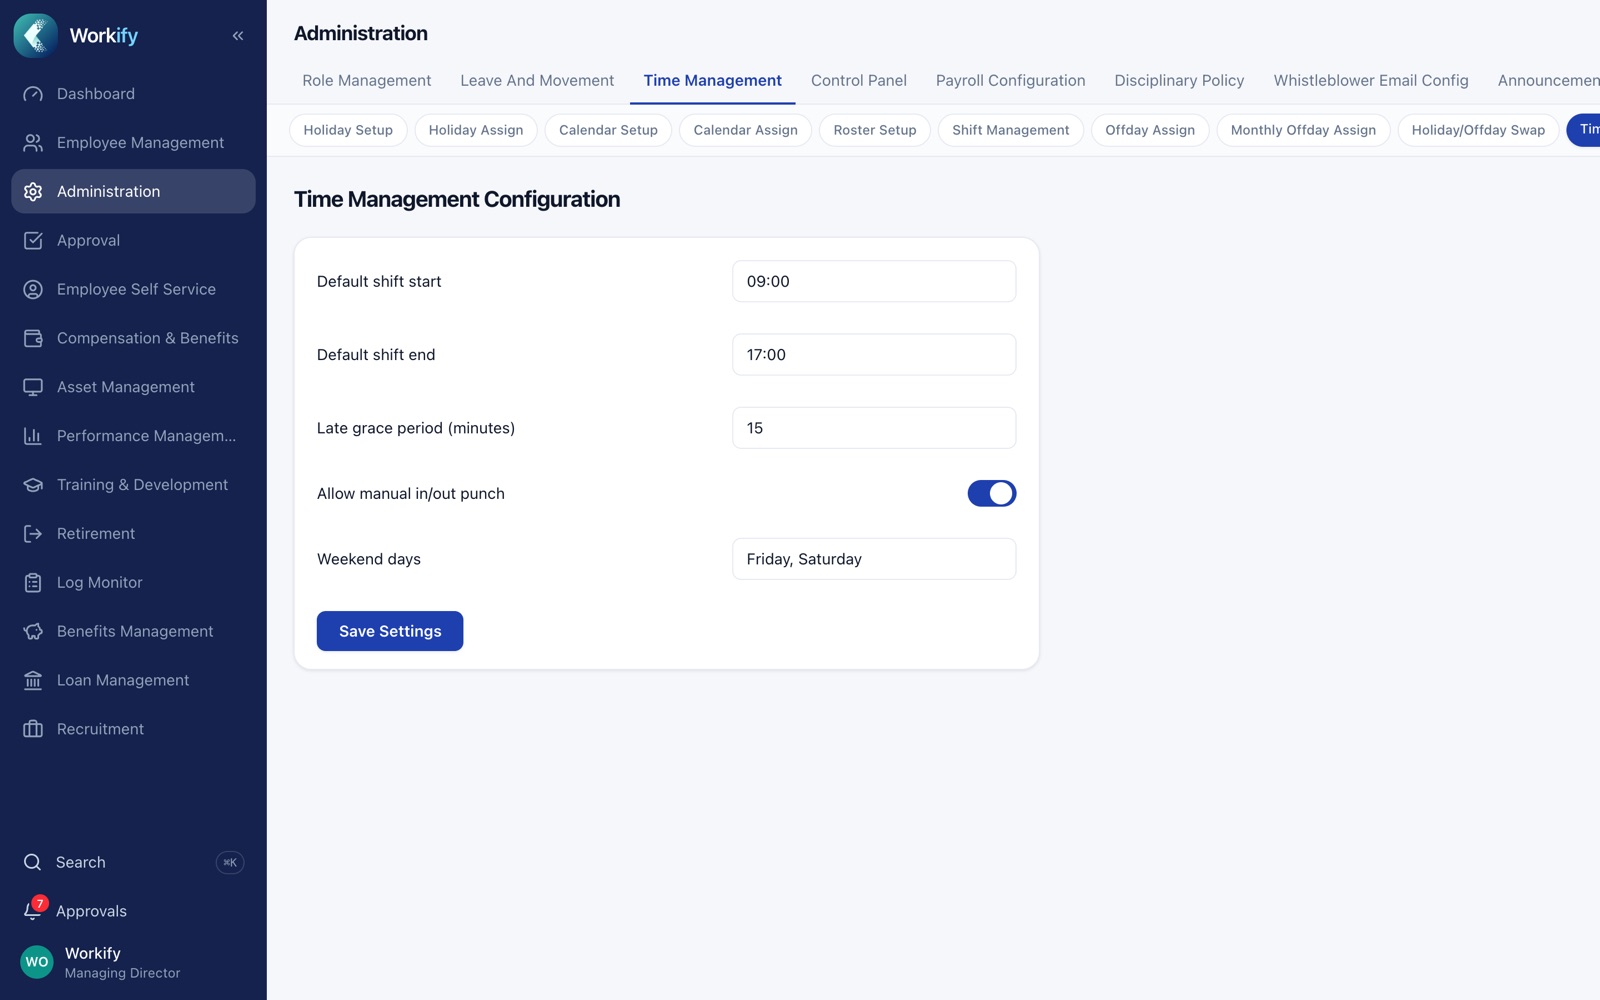Viewport: 1600px width, 1000px height.
Task: Click the Benefits Management piggy bank icon
Action: [33, 631]
